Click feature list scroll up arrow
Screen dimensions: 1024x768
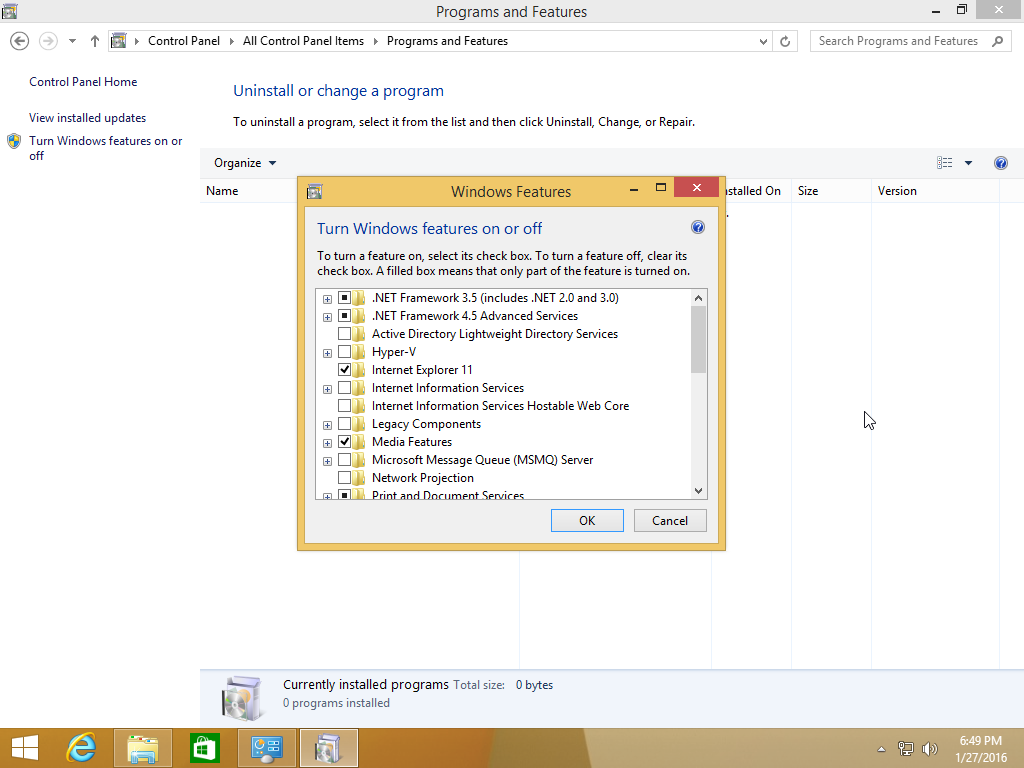coord(698,298)
